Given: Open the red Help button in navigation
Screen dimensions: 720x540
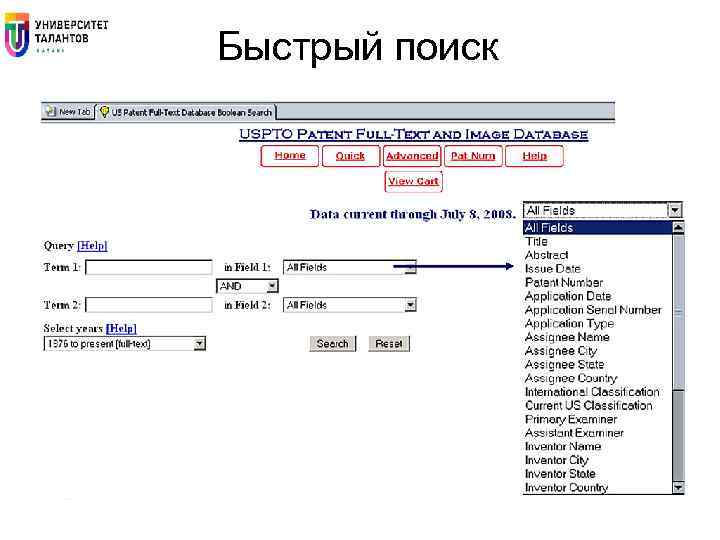Looking at the screenshot, I should pos(534,156).
